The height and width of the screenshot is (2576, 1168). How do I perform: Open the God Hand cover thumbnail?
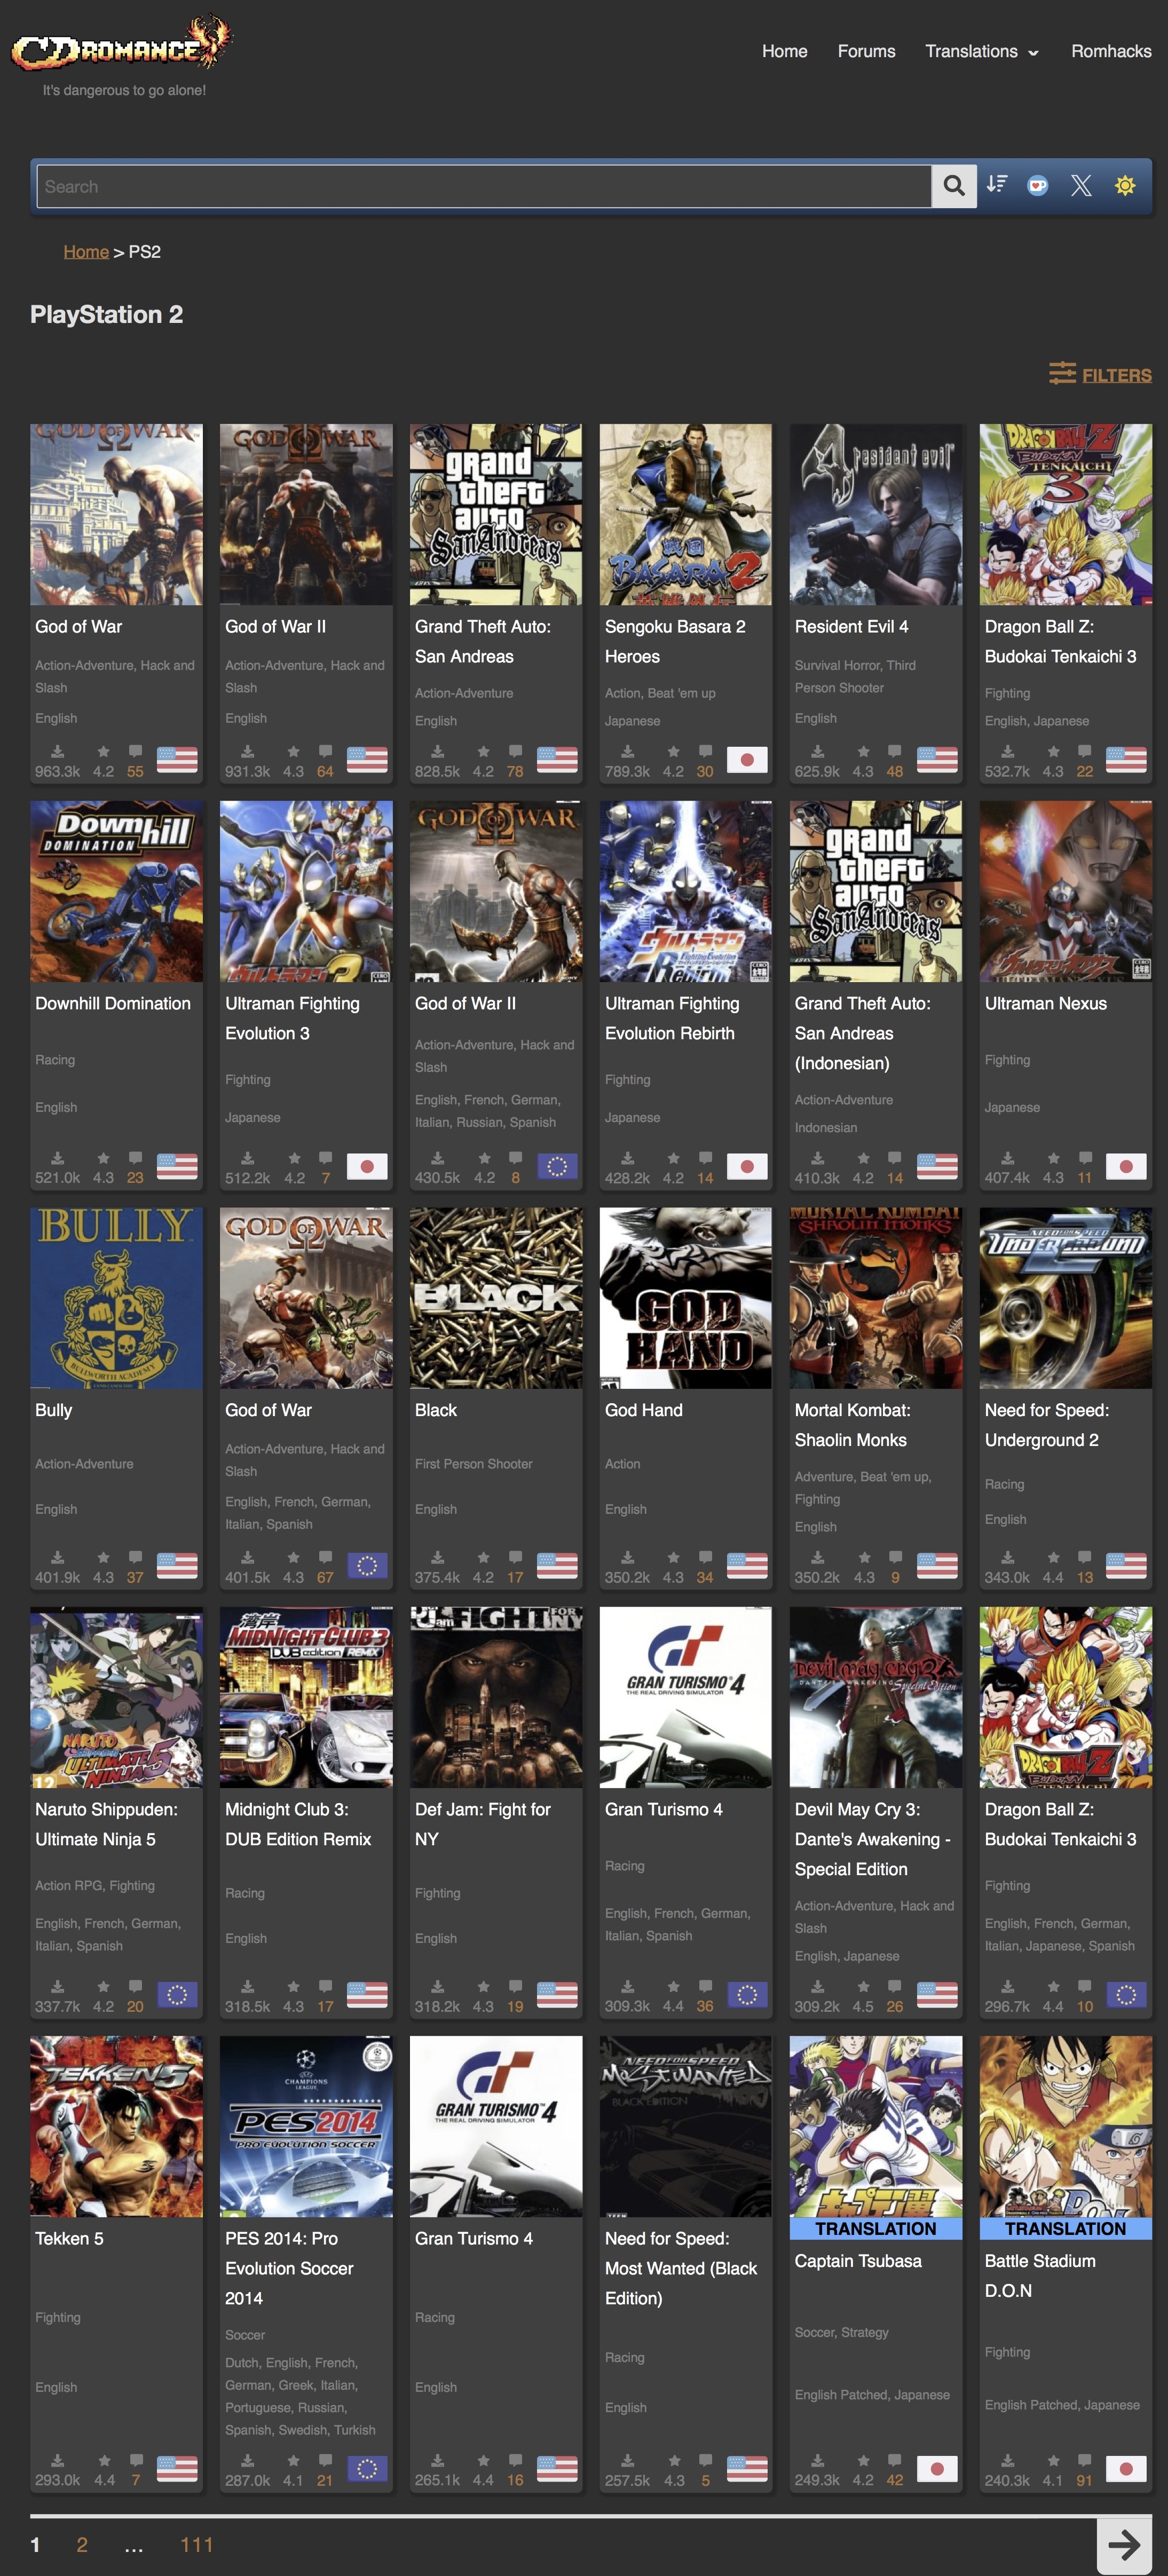click(685, 1297)
